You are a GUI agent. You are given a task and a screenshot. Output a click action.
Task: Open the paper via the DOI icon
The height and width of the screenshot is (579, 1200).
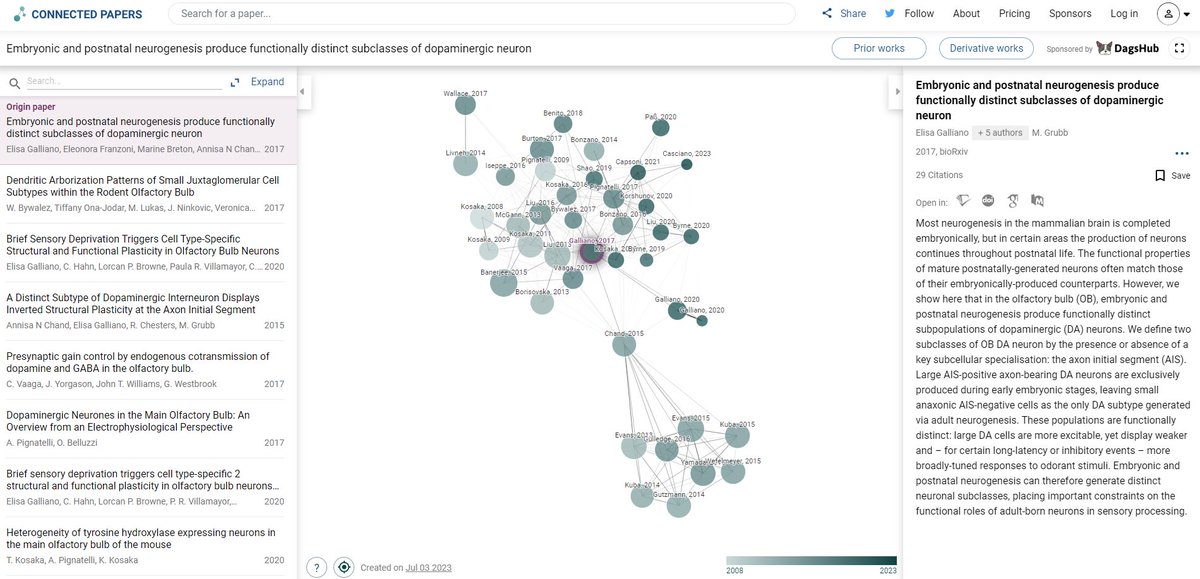pyautogui.click(x=987, y=200)
